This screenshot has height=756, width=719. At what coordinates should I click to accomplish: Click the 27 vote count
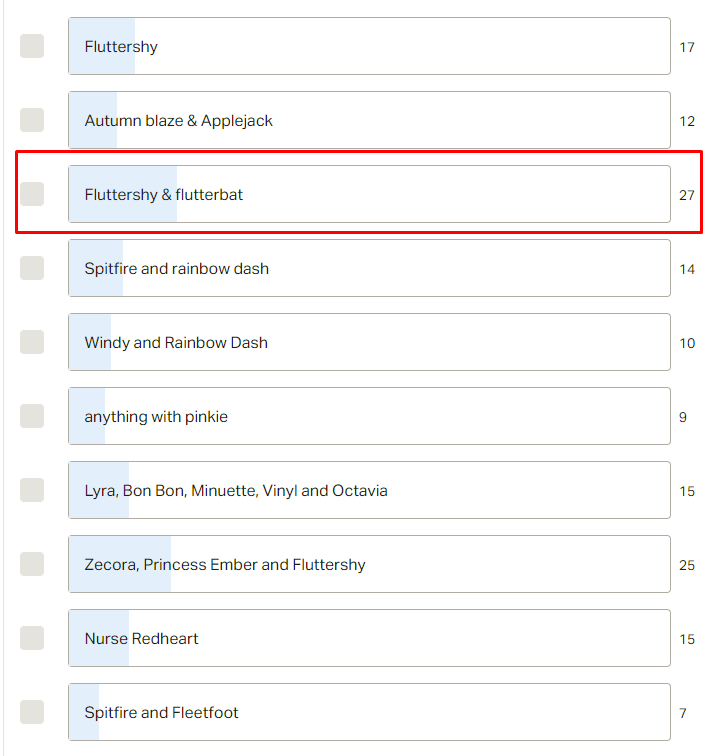pyautogui.click(x=687, y=195)
